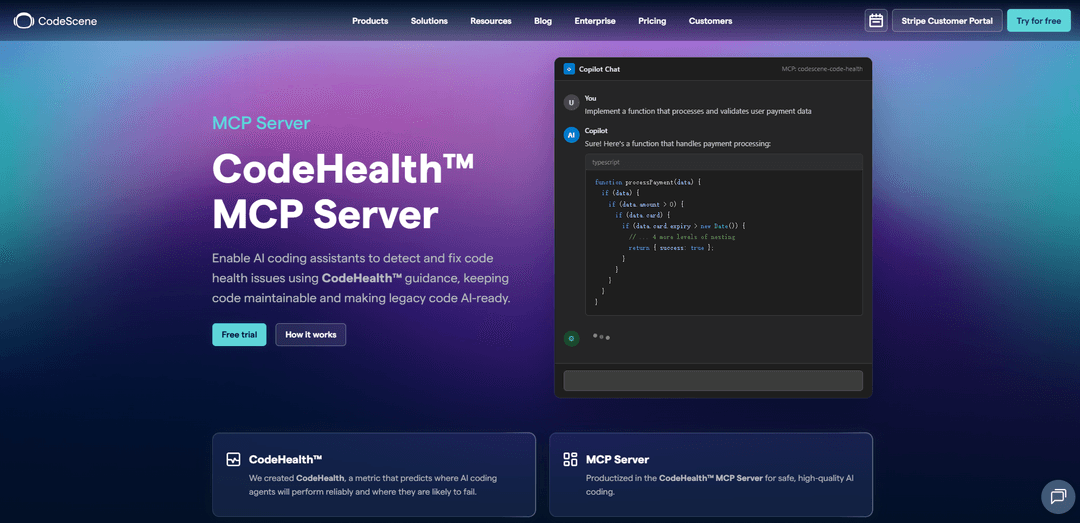Click the CodeHealth card pulse icon
Image resolution: width=1080 pixels, height=523 pixels.
[x=233, y=460]
